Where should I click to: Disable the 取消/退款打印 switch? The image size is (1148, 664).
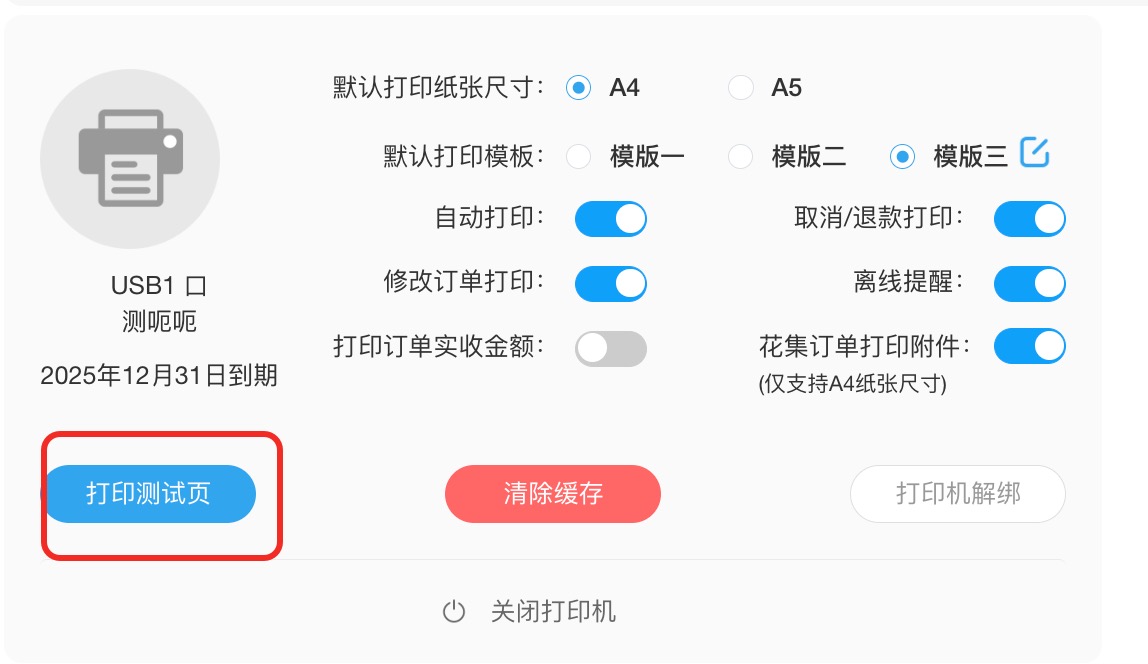[1029, 219]
